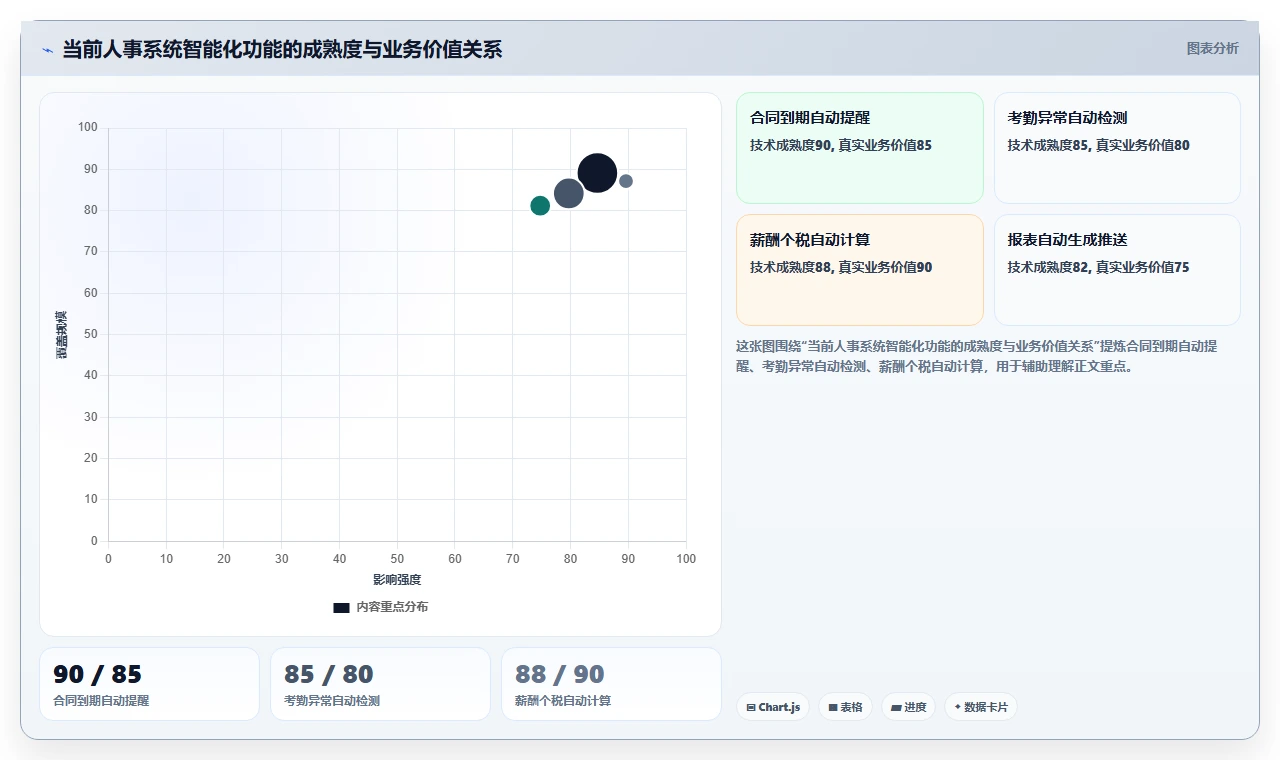Click the icon in the 表格 tag
The width and height of the screenshot is (1280, 760).
pos(833,707)
